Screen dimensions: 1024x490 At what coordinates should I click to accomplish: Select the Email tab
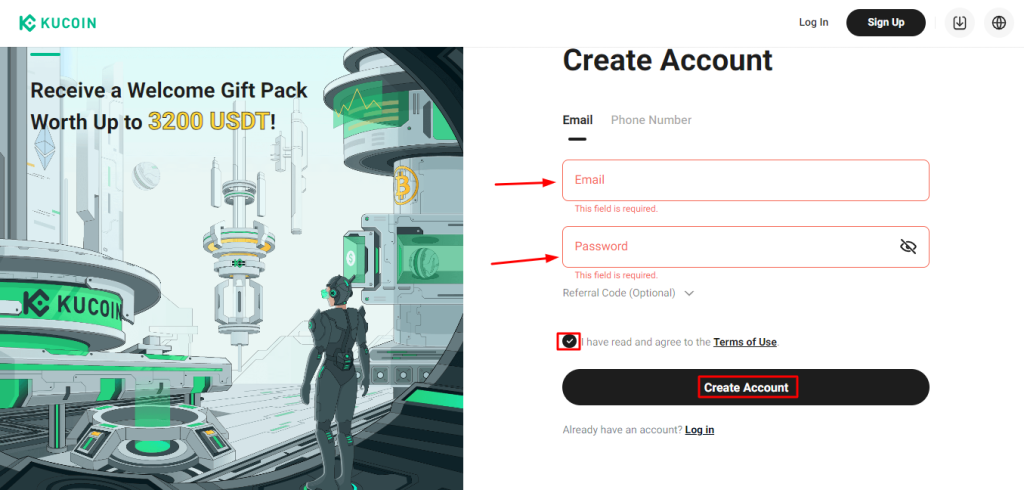577,120
